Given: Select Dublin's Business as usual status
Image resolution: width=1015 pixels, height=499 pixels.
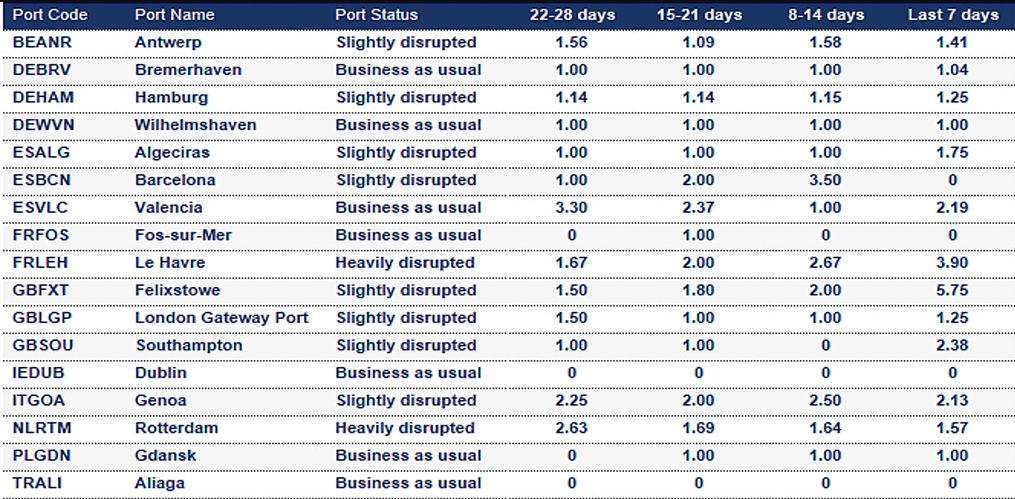Looking at the screenshot, I should (x=408, y=373).
